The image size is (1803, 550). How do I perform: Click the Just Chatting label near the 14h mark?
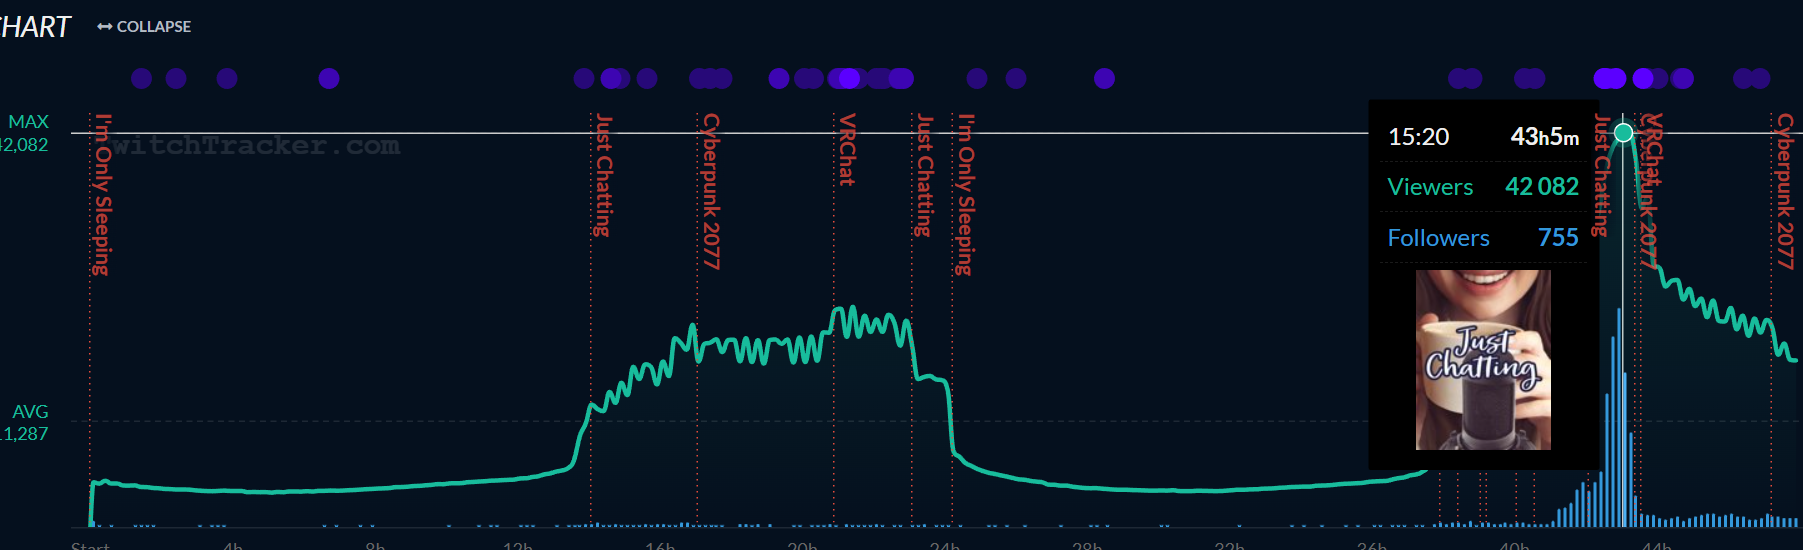pos(603,175)
